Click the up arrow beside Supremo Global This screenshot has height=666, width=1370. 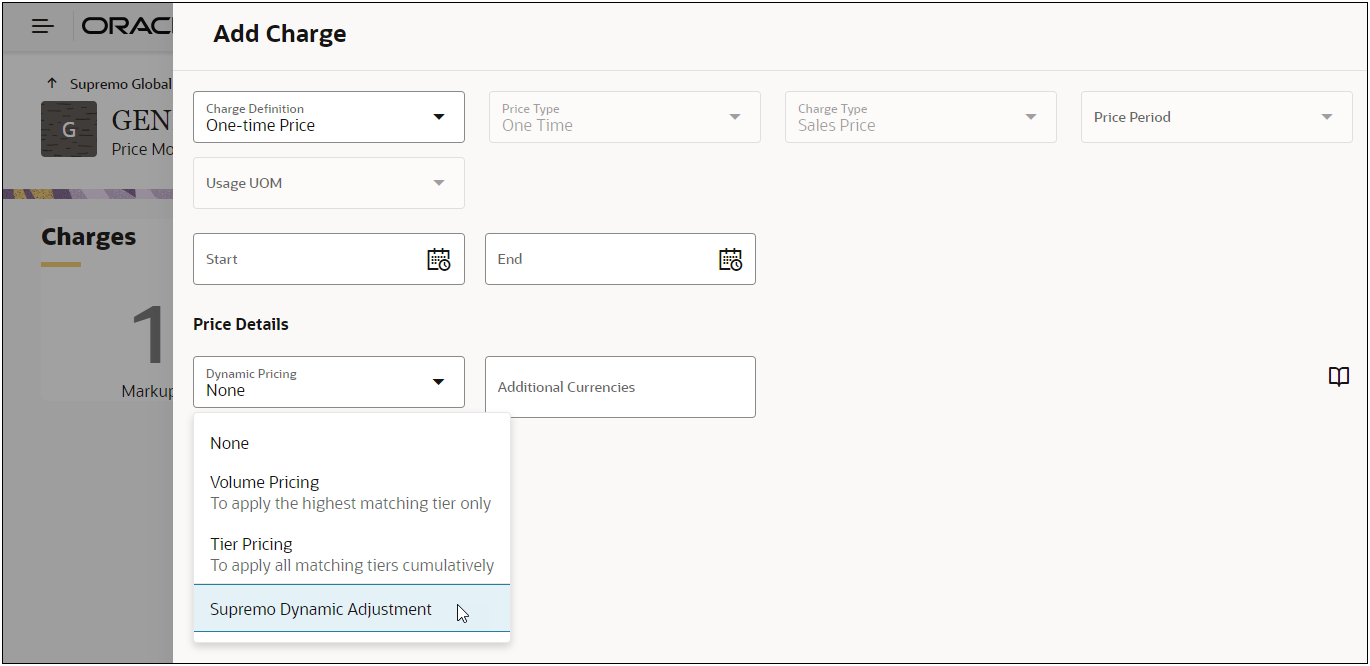pyautogui.click(x=52, y=84)
